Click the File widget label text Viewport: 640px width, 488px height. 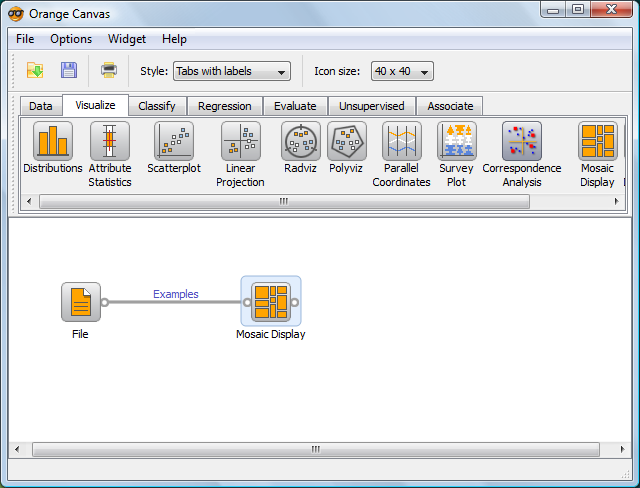pos(80,334)
